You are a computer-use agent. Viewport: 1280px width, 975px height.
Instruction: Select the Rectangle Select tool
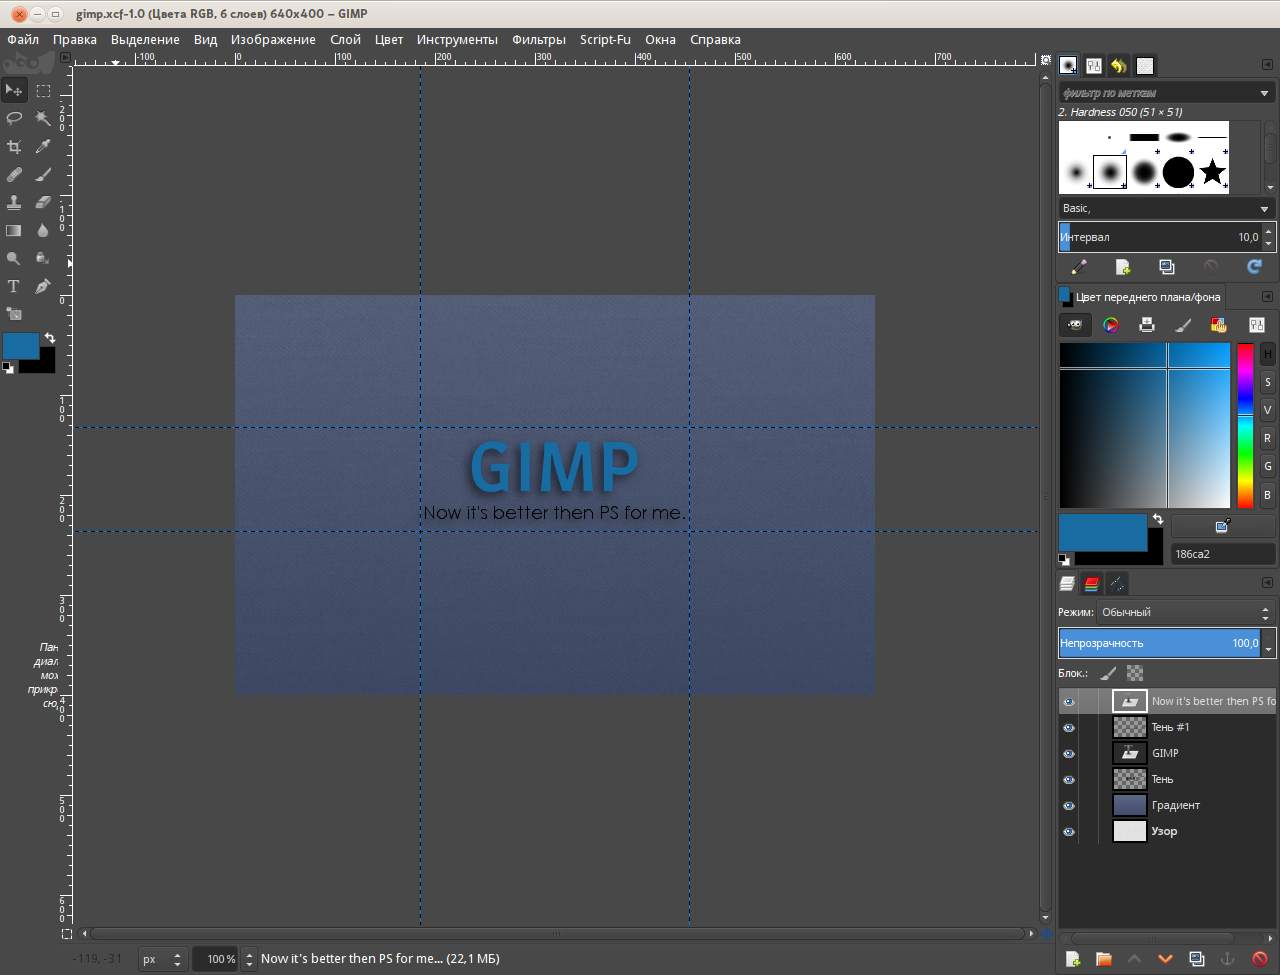coord(43,90)
